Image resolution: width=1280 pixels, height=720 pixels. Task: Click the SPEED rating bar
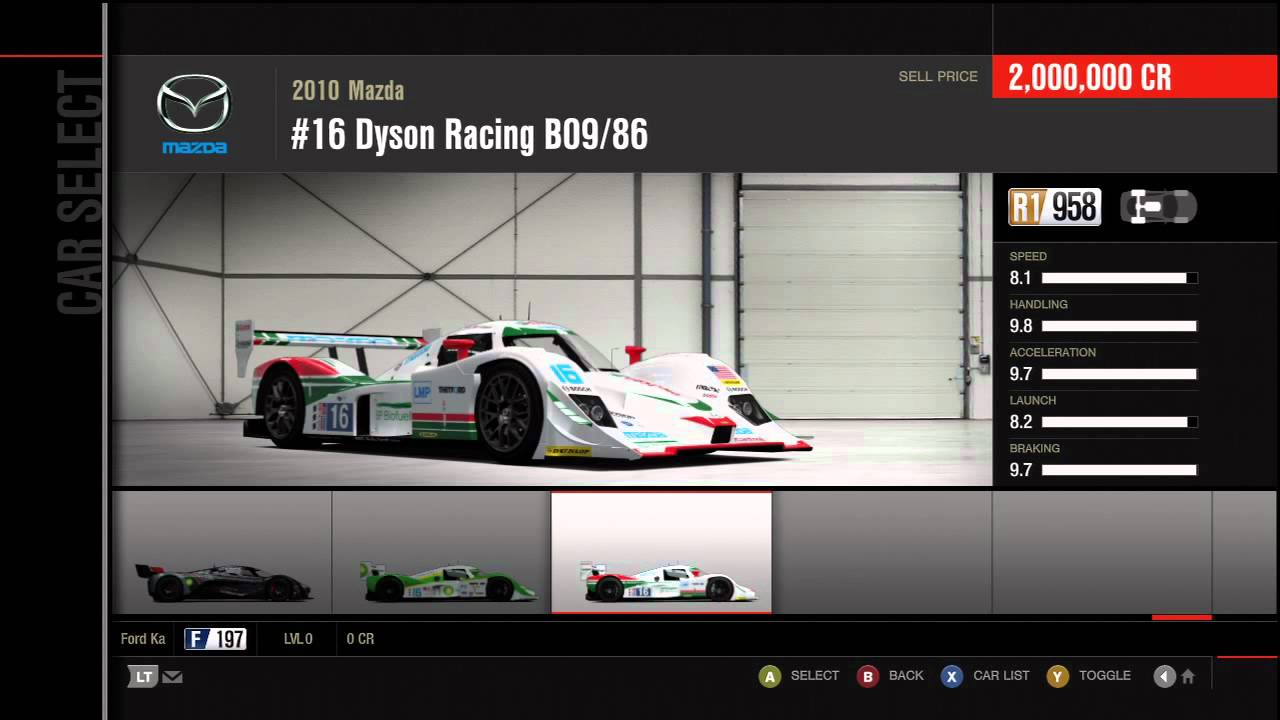click(x=1119, y=278)
